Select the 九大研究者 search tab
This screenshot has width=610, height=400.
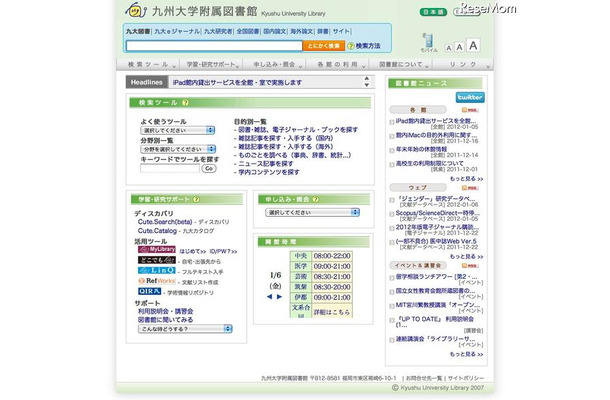pyautogui.click(x=218, y=32)
